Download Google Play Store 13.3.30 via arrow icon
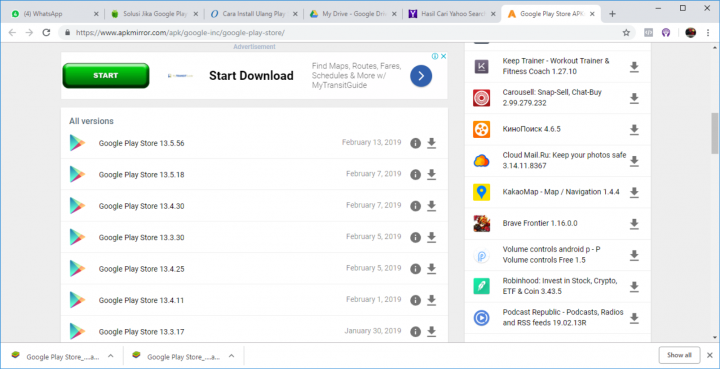 (431, 237)
